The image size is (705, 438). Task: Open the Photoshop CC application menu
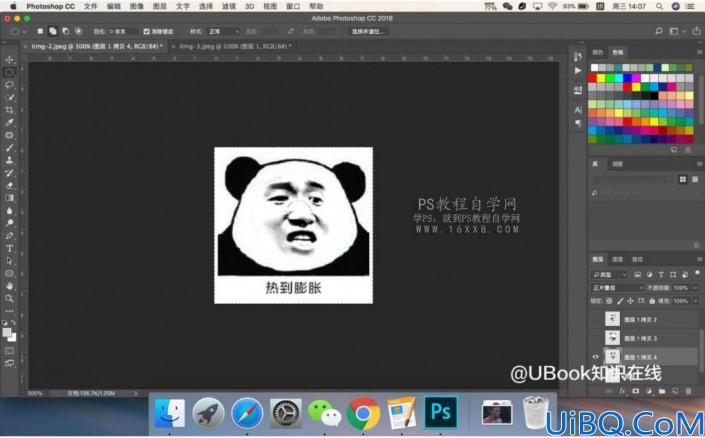51,6
